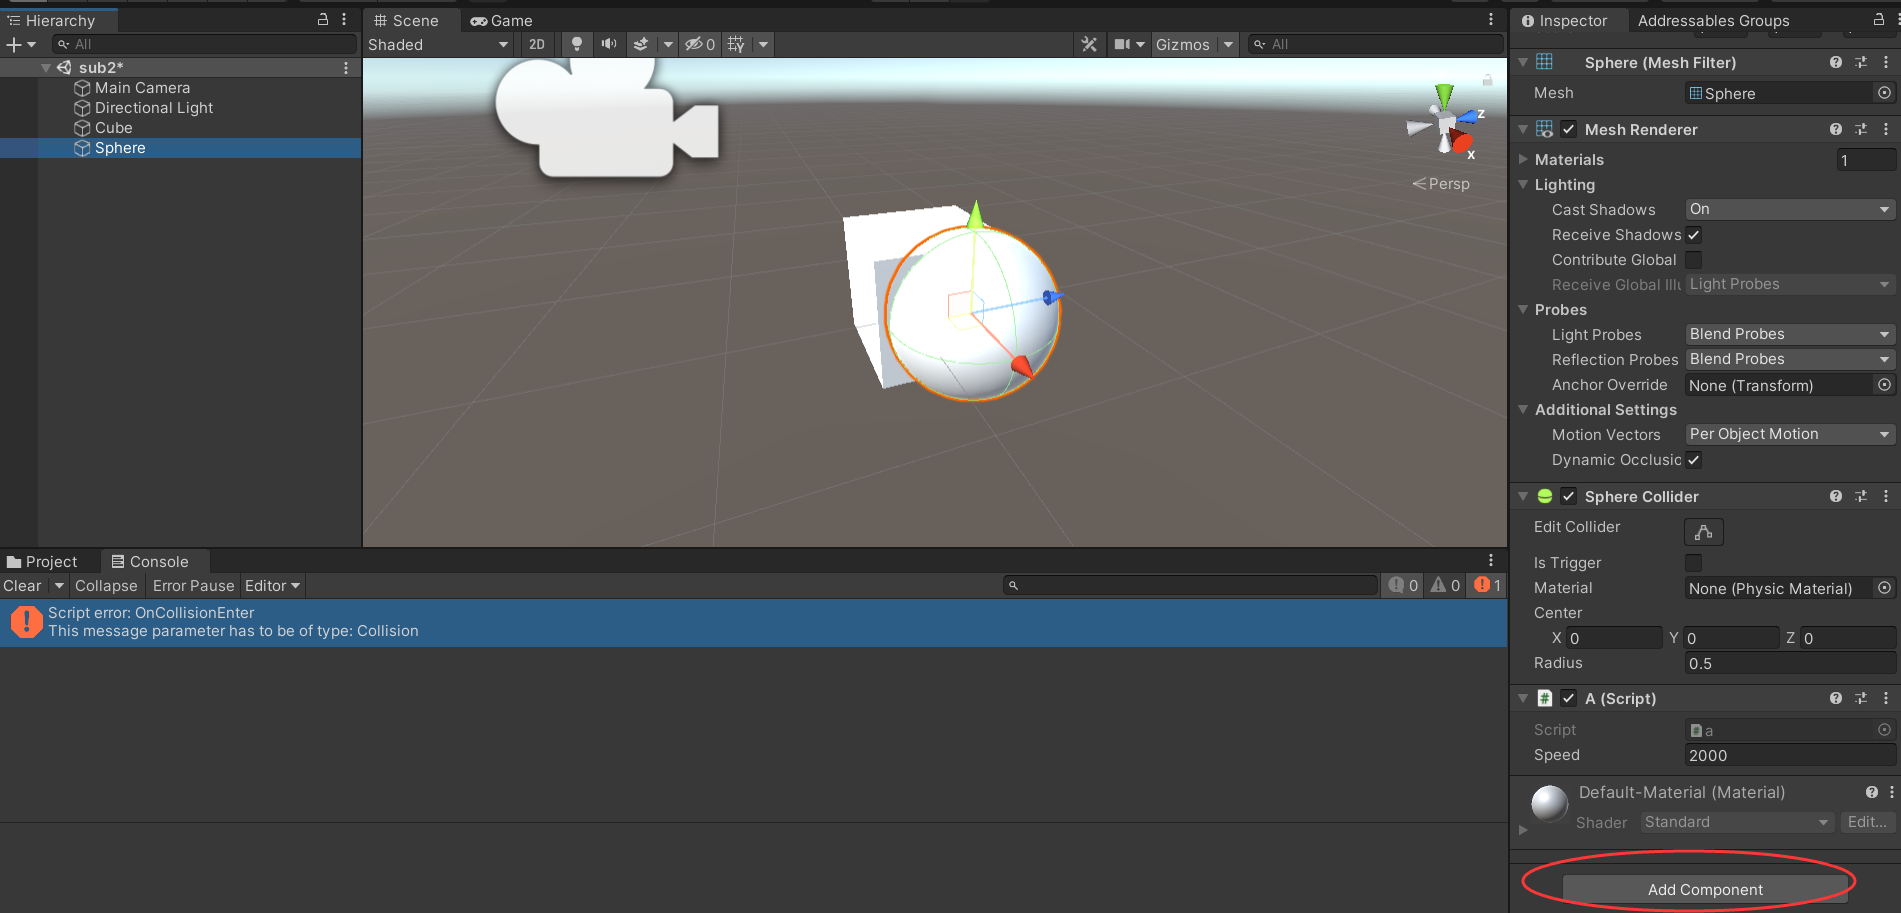This screenshot has width=1901, height=913.
Task: Open the Shaded draw mode dropdown
Action: click(438, 44)
